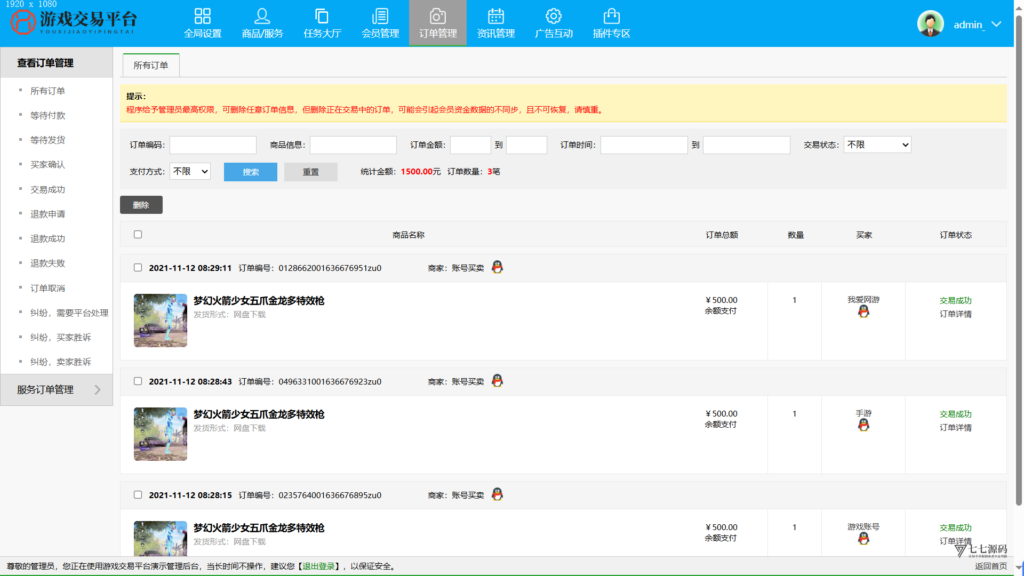Click the vertical page scrollbar
Screen dimensions: 1024x576
(1019, 261)
